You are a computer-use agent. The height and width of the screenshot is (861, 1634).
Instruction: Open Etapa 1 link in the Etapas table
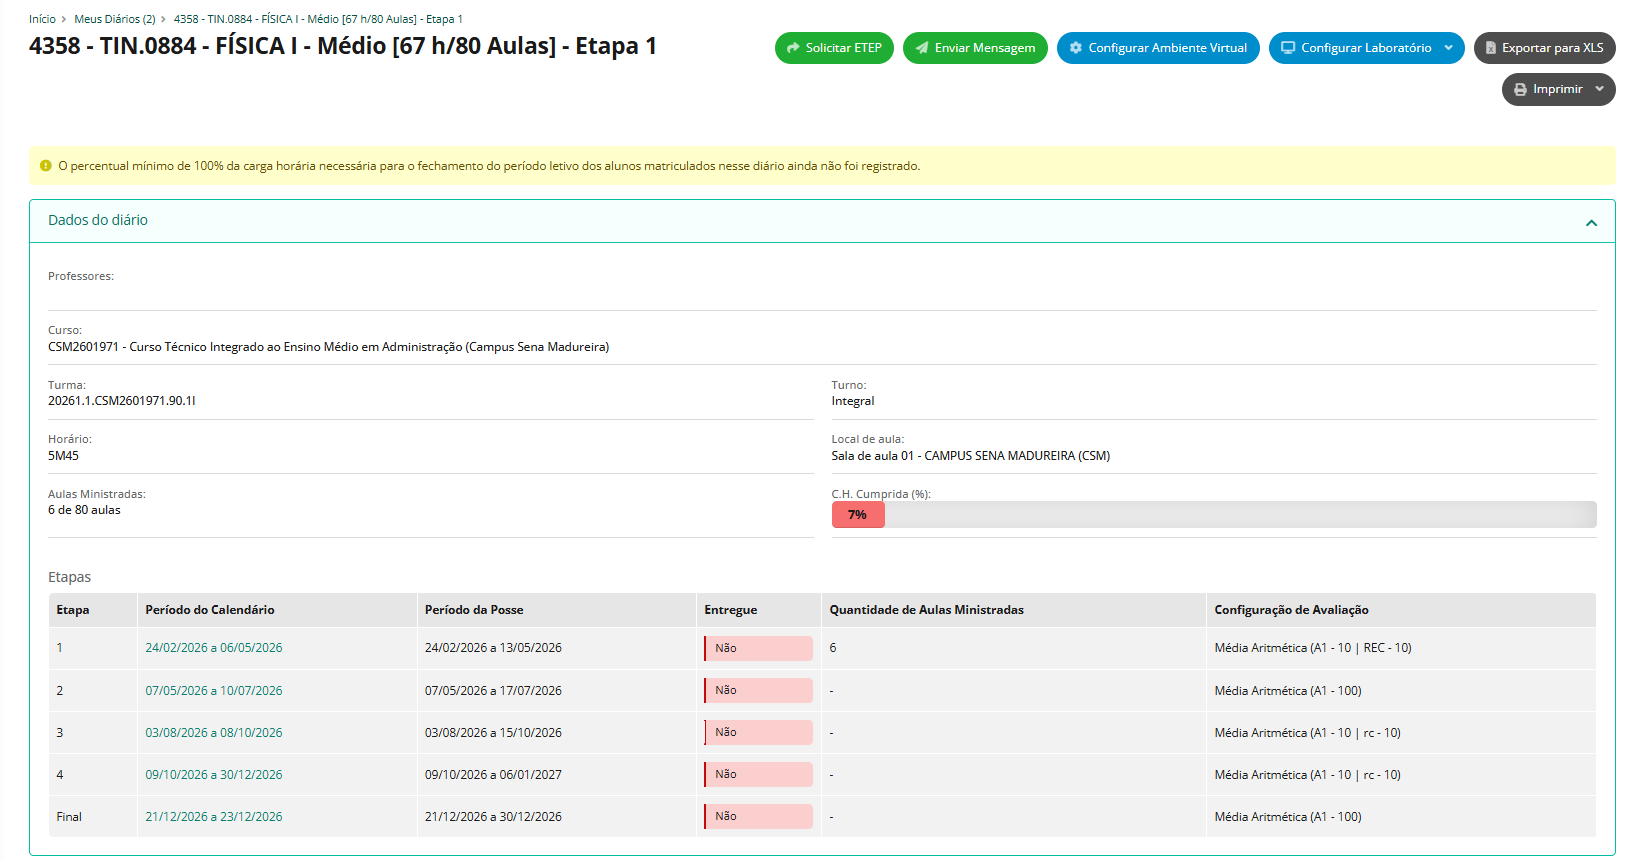(x=60, y=648)
